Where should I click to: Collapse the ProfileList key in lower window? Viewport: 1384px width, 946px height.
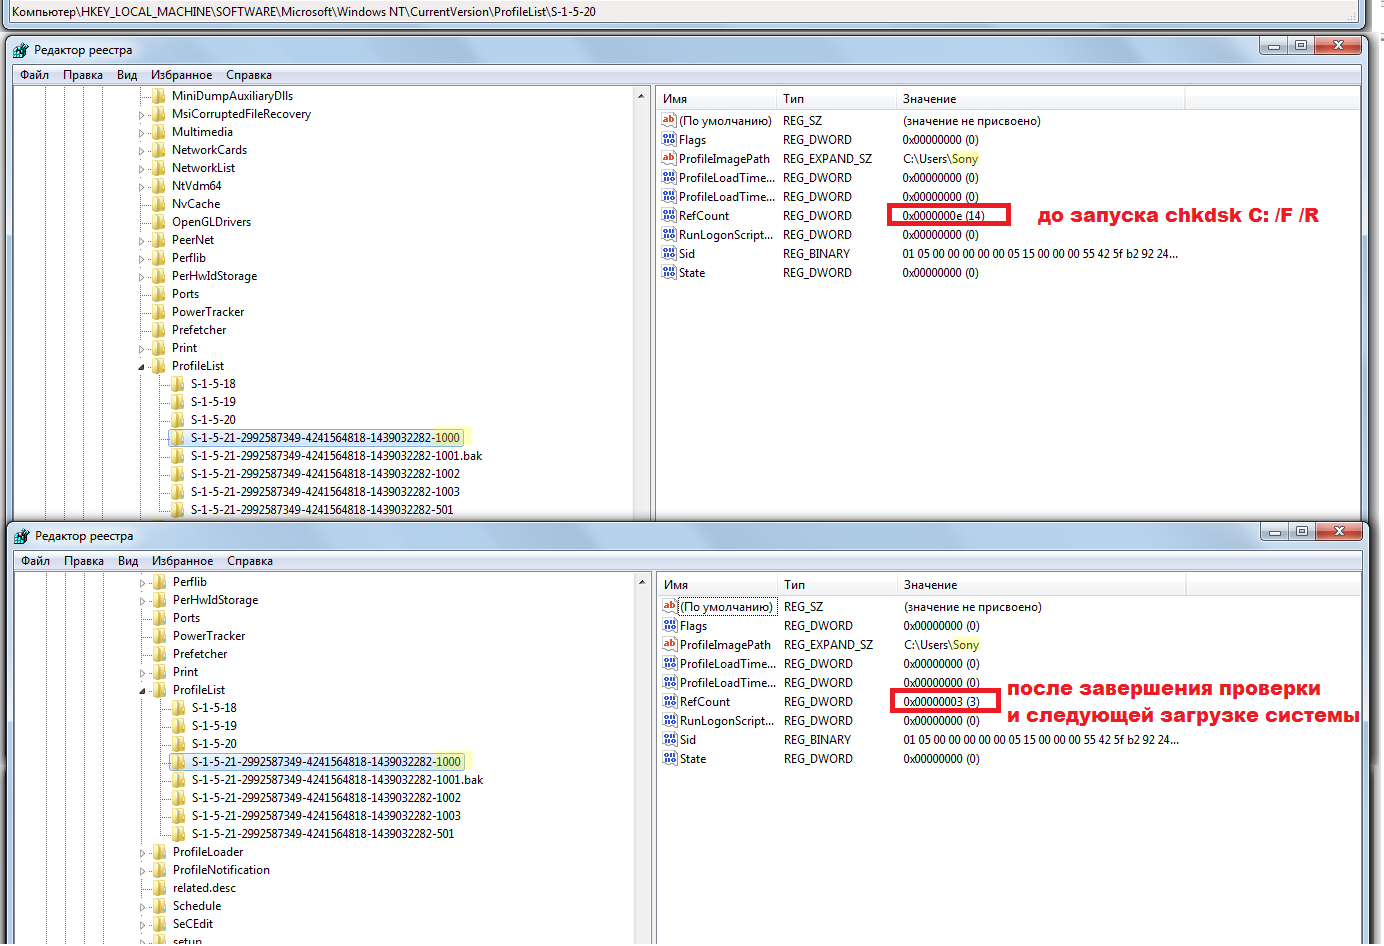143,691
